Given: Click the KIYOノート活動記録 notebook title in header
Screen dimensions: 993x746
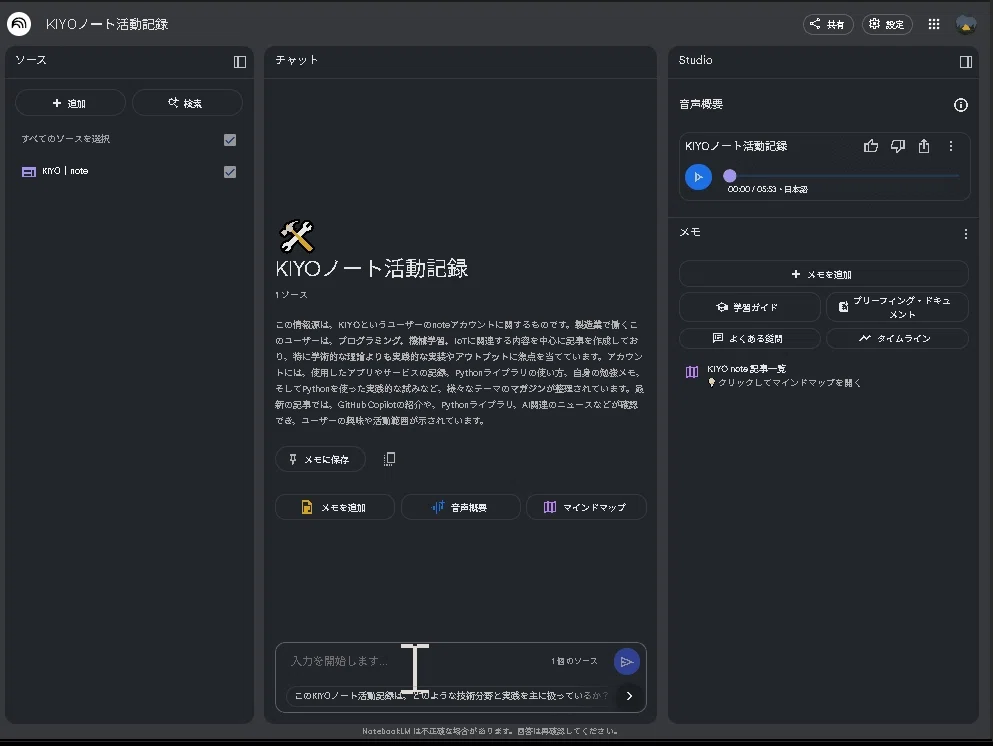Looking at the screenshot, I should [107, 24].
